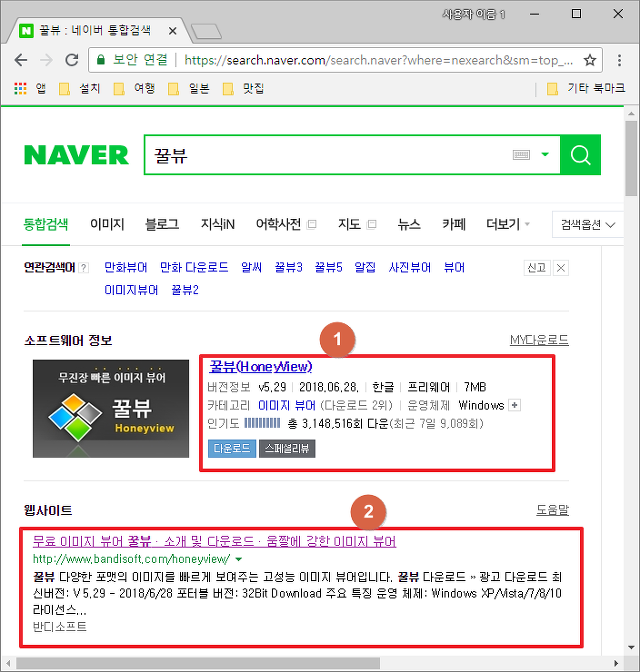Switch to the 카페 tab
Image resolution: width=640 pixels, height=672 pixels.
[454, 224]
